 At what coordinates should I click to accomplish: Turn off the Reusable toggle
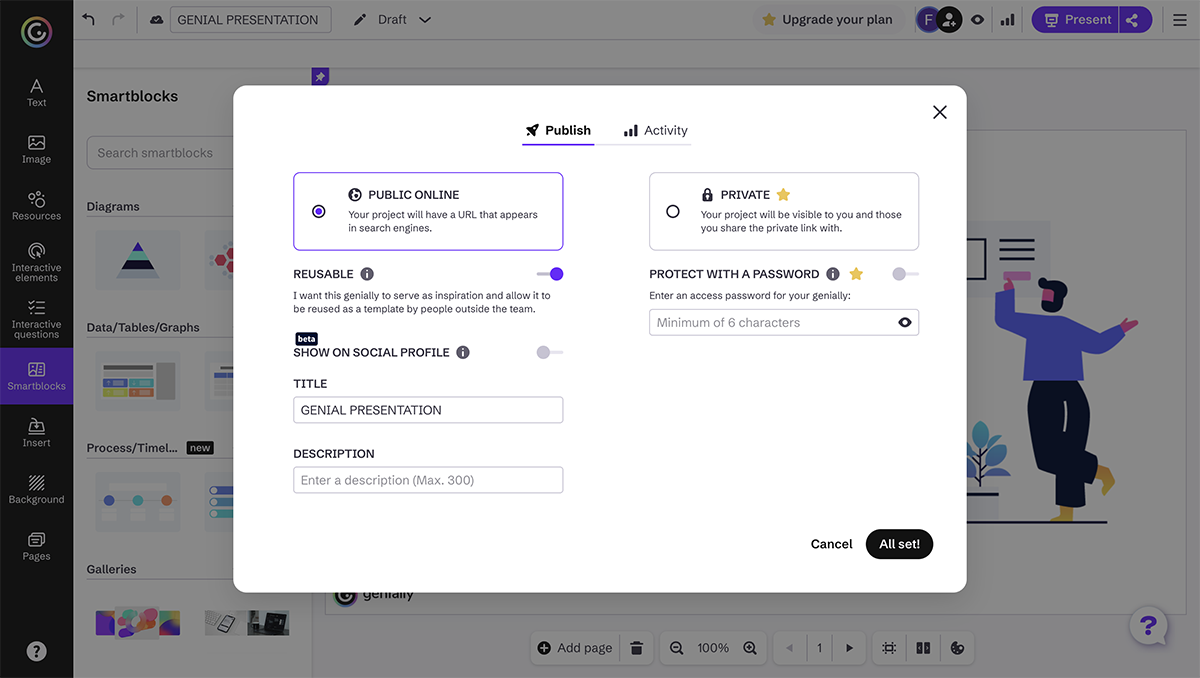click(x=550, y=274)
